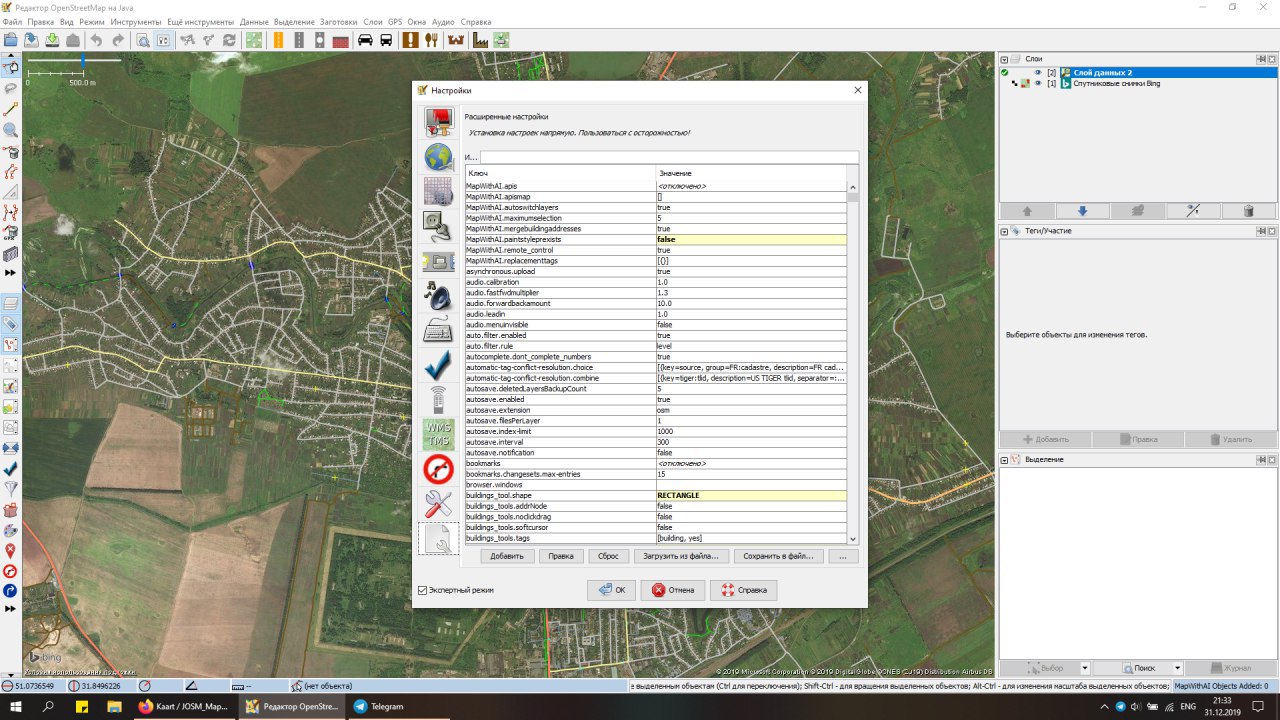The height and width of the screenshot is (720, 1280).
Task: Open the Заготовки menu
Action: click(339, 21)
